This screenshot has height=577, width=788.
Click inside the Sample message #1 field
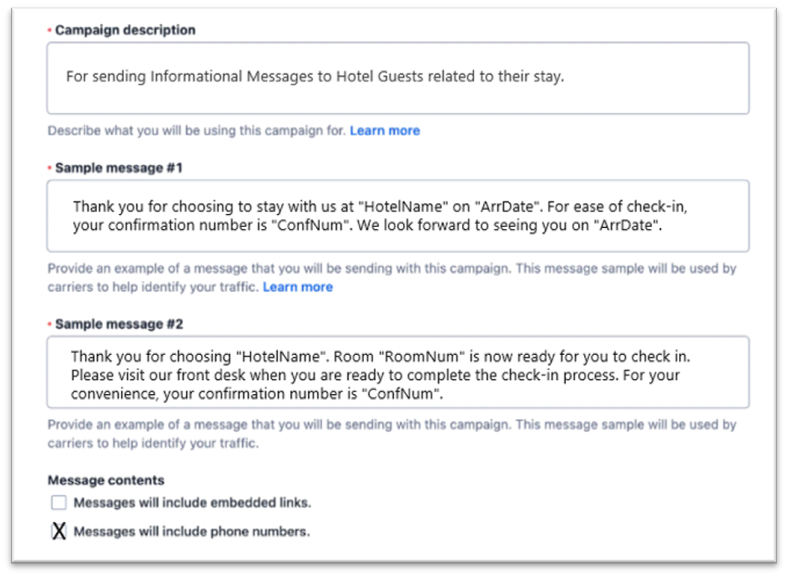(x=397, y=216)
